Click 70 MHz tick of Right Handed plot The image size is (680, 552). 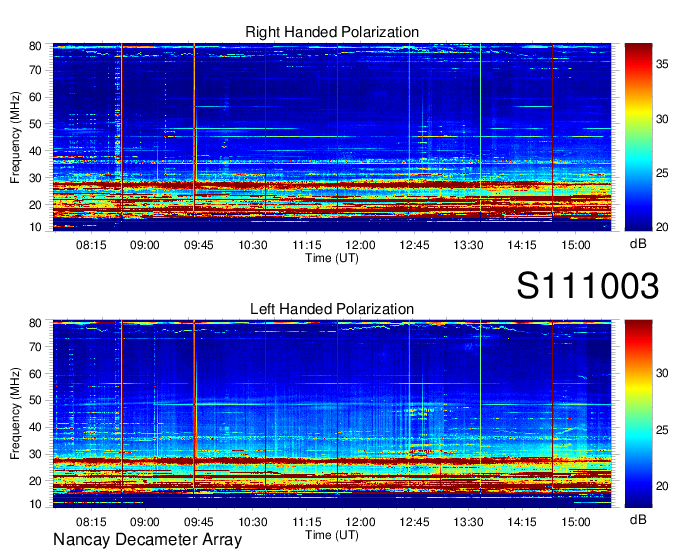coord(35,70)
